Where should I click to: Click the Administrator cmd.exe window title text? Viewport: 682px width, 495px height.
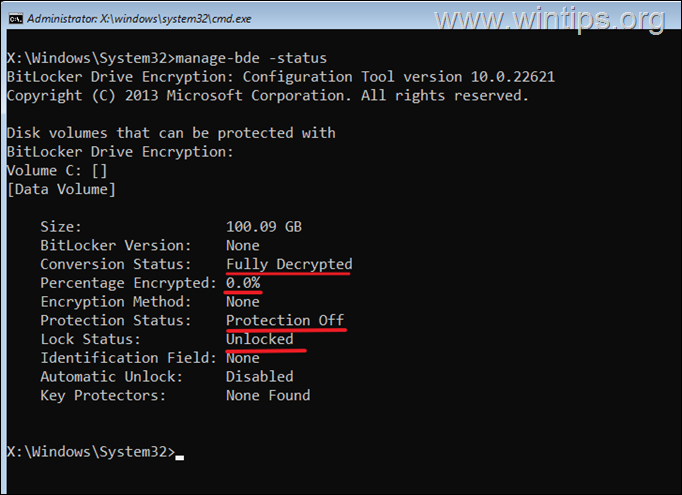click(x=139, y=19)
